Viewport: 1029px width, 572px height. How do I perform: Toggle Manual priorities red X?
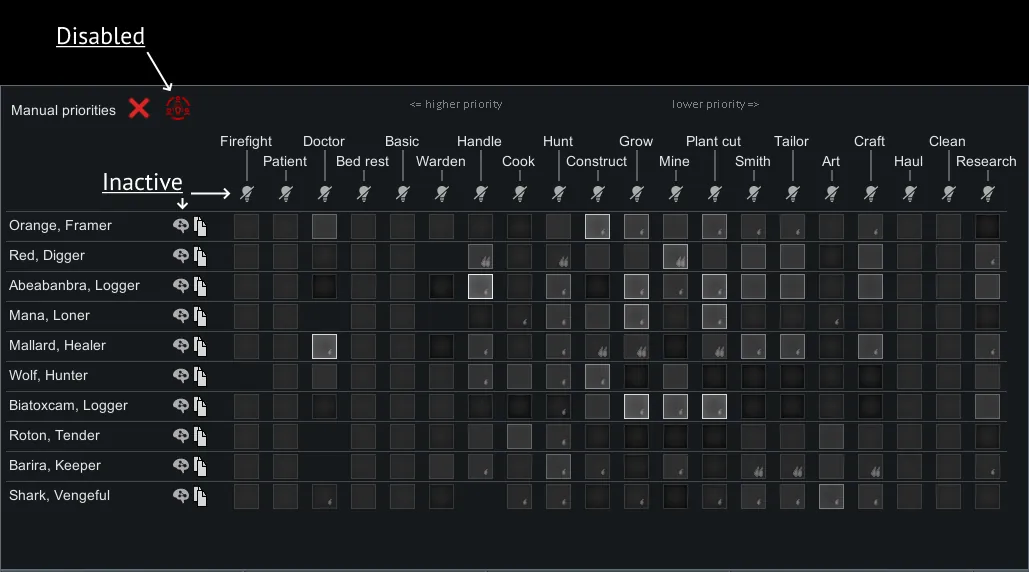[x=139, y=108]
